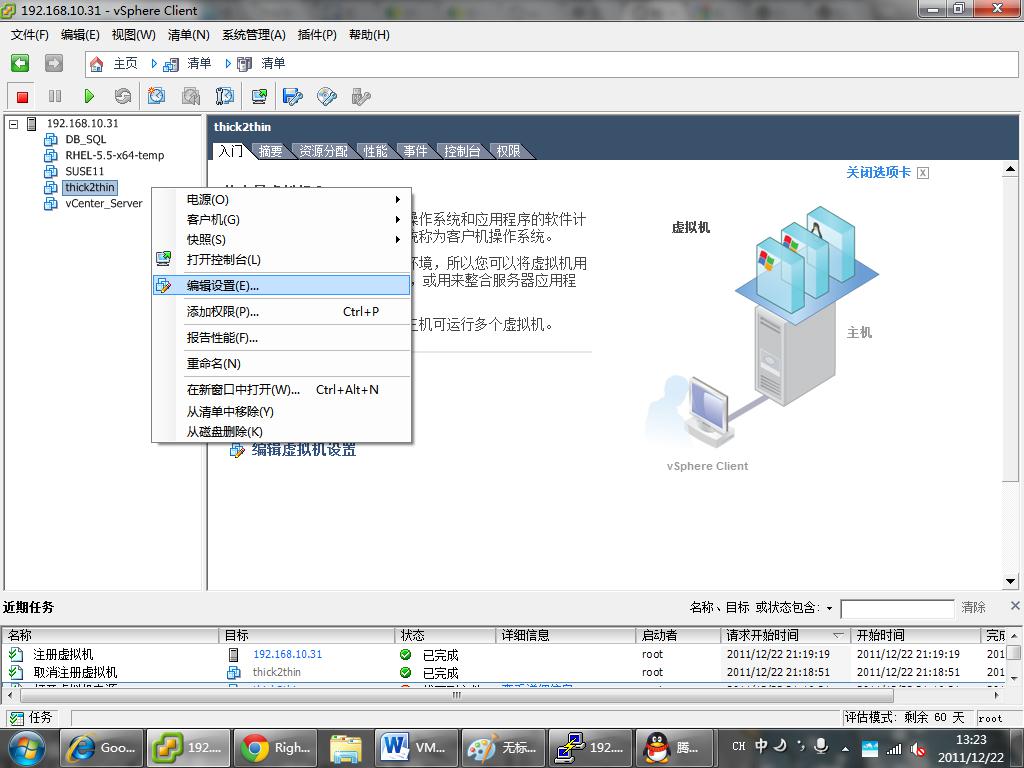The height and width of the screenshot is (768, 1024).
Task: Click the reset VM toolbar icon
Action: click(122, 97)
